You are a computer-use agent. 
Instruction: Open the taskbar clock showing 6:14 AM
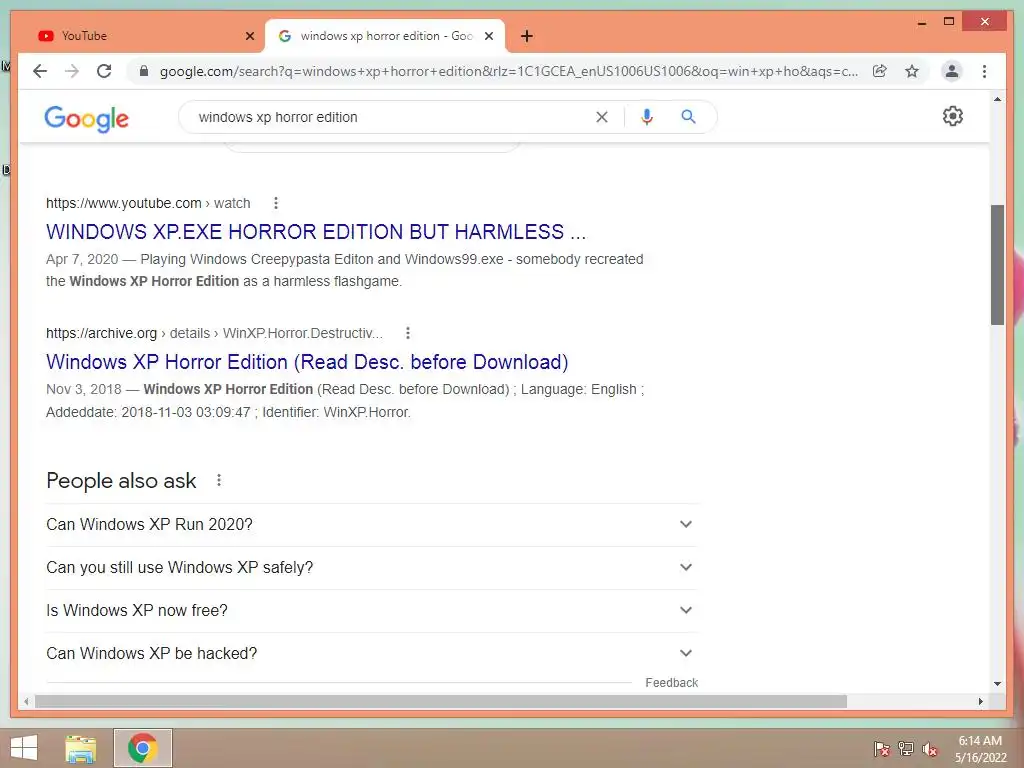click(x=980, y=749)
